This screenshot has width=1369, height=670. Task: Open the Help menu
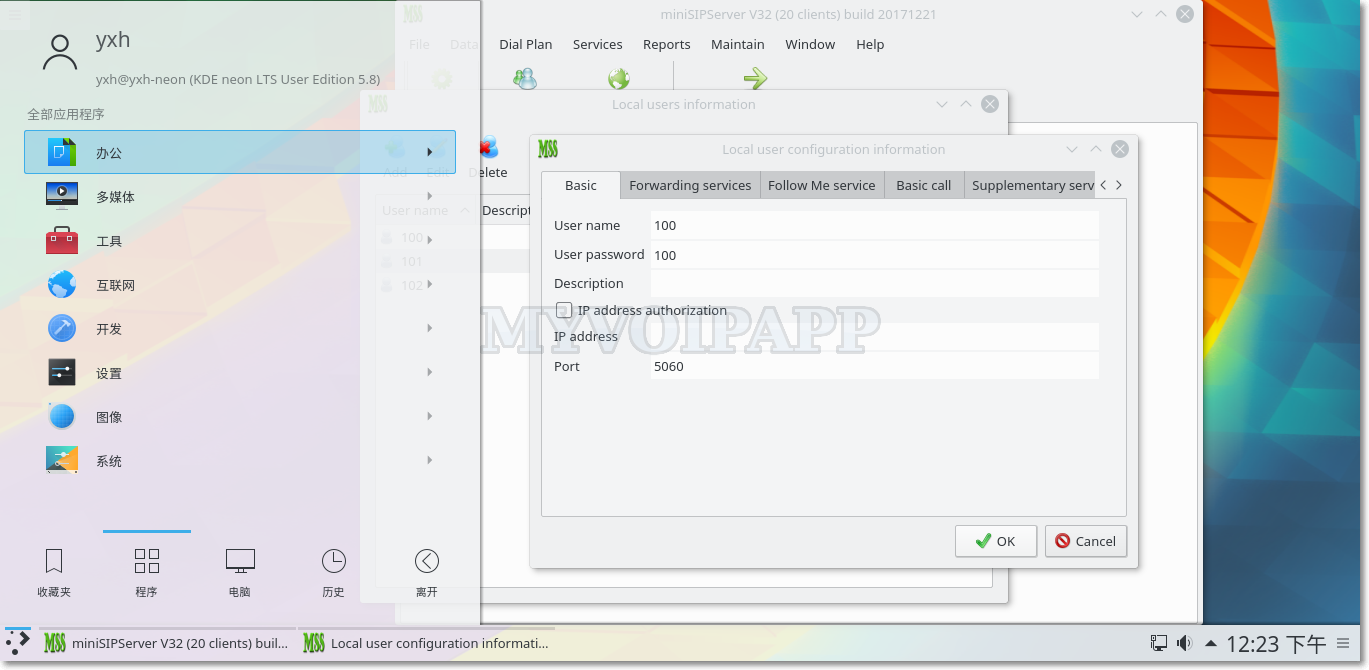point(870,44)
